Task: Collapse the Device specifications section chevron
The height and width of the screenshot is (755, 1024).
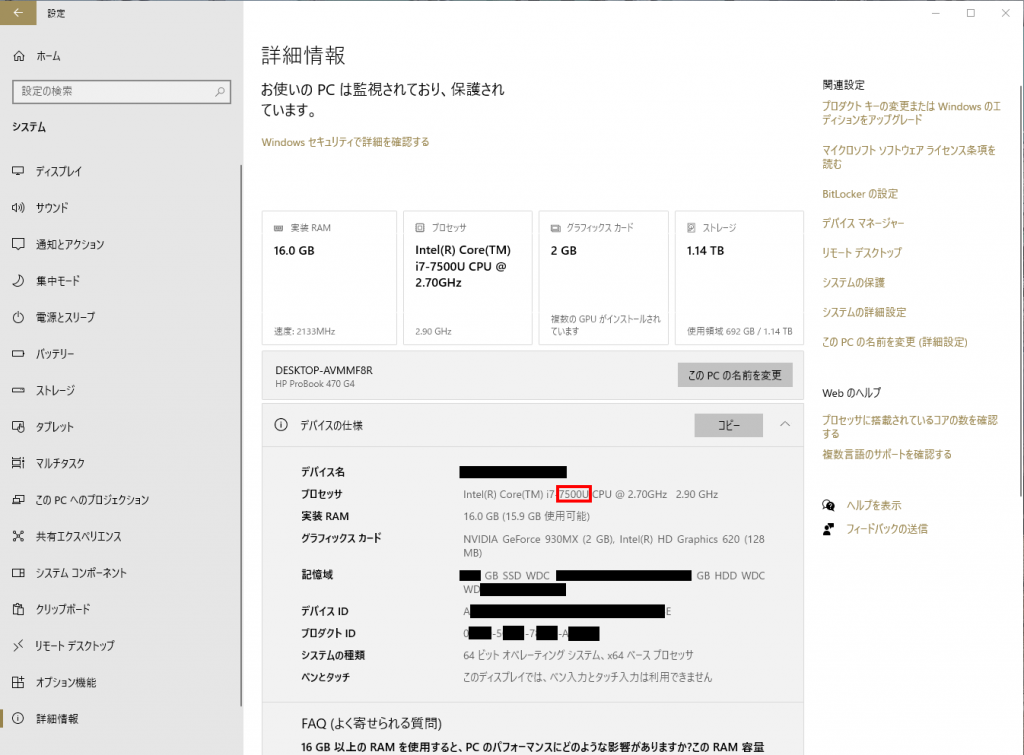Action: [785, 425]
